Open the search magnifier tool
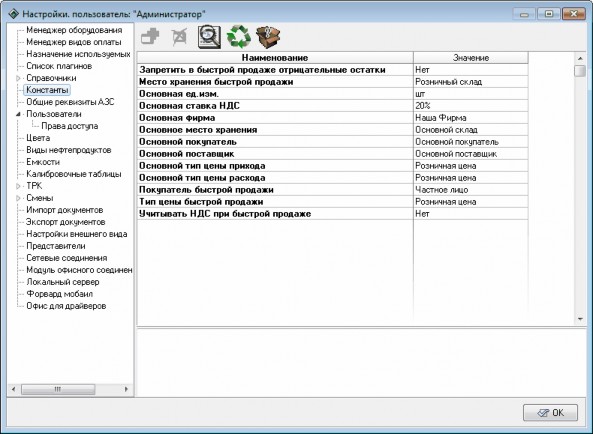The height and width of the screenshot is (434, 593). [x=209, y=37]
